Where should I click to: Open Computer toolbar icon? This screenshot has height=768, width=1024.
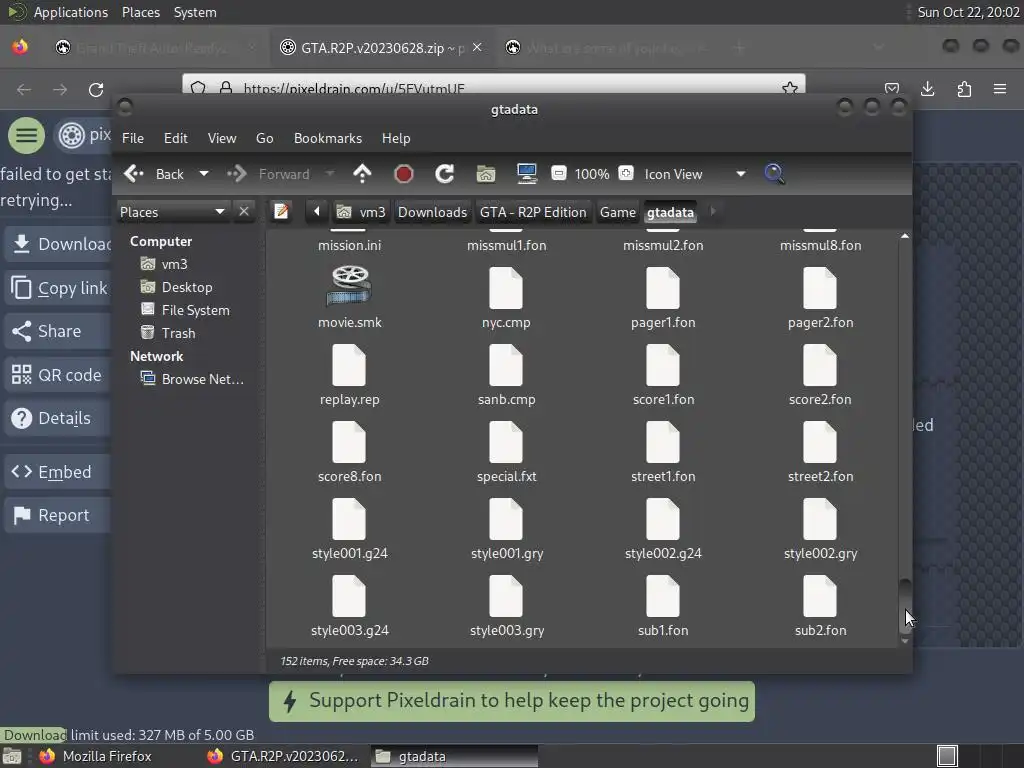tap(526, 174)
